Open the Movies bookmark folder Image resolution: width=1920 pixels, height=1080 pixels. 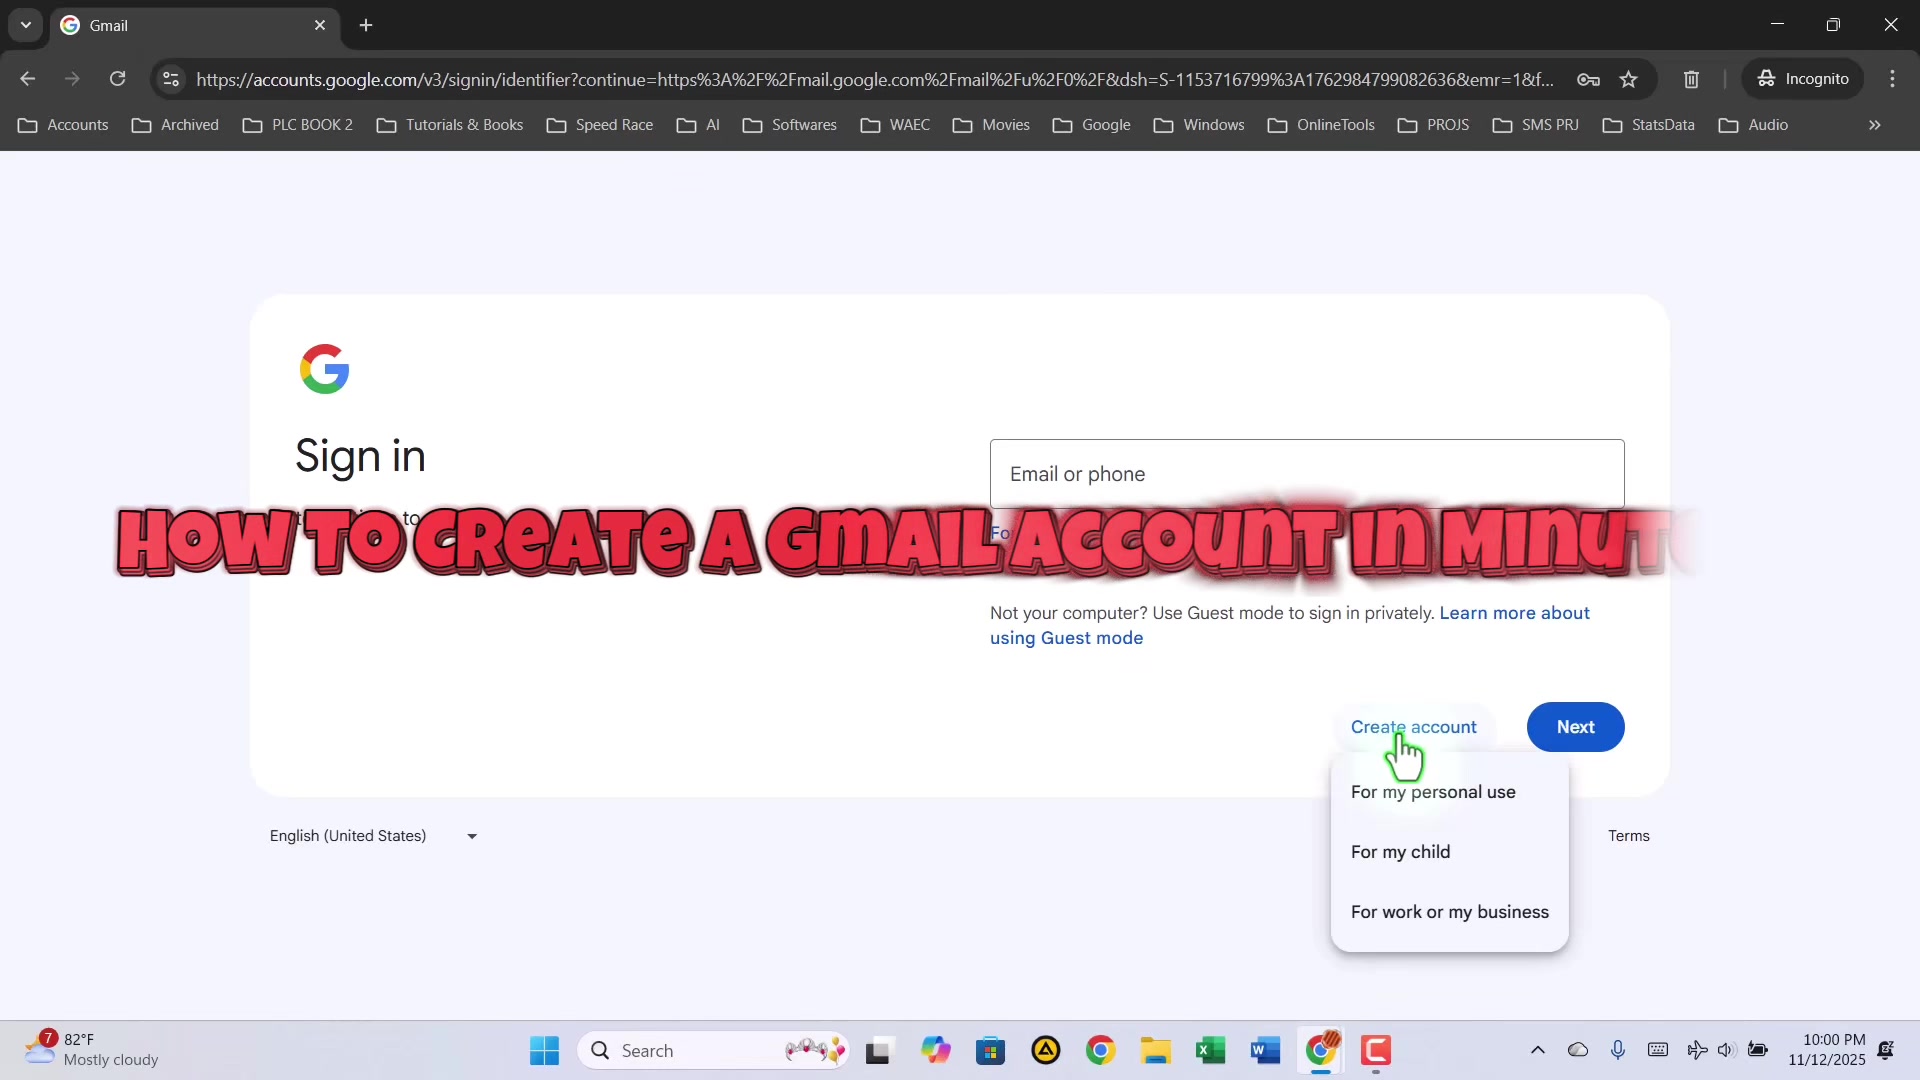(x=991, y=125)
